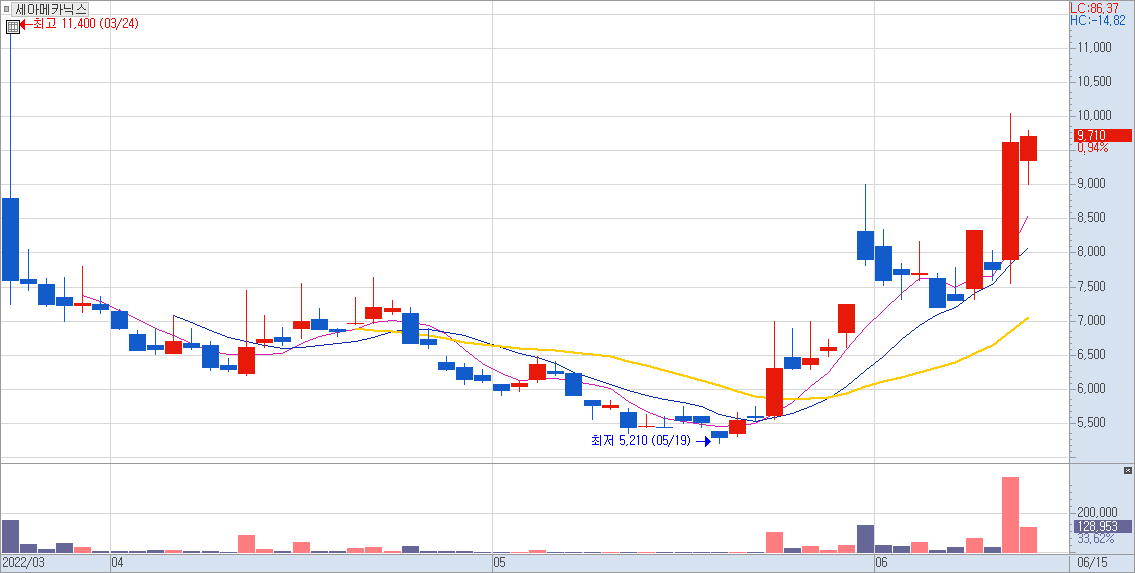1135x573 pixels.
Task: Click the 6,500 price axis label
Action: tap(1092, 355)
